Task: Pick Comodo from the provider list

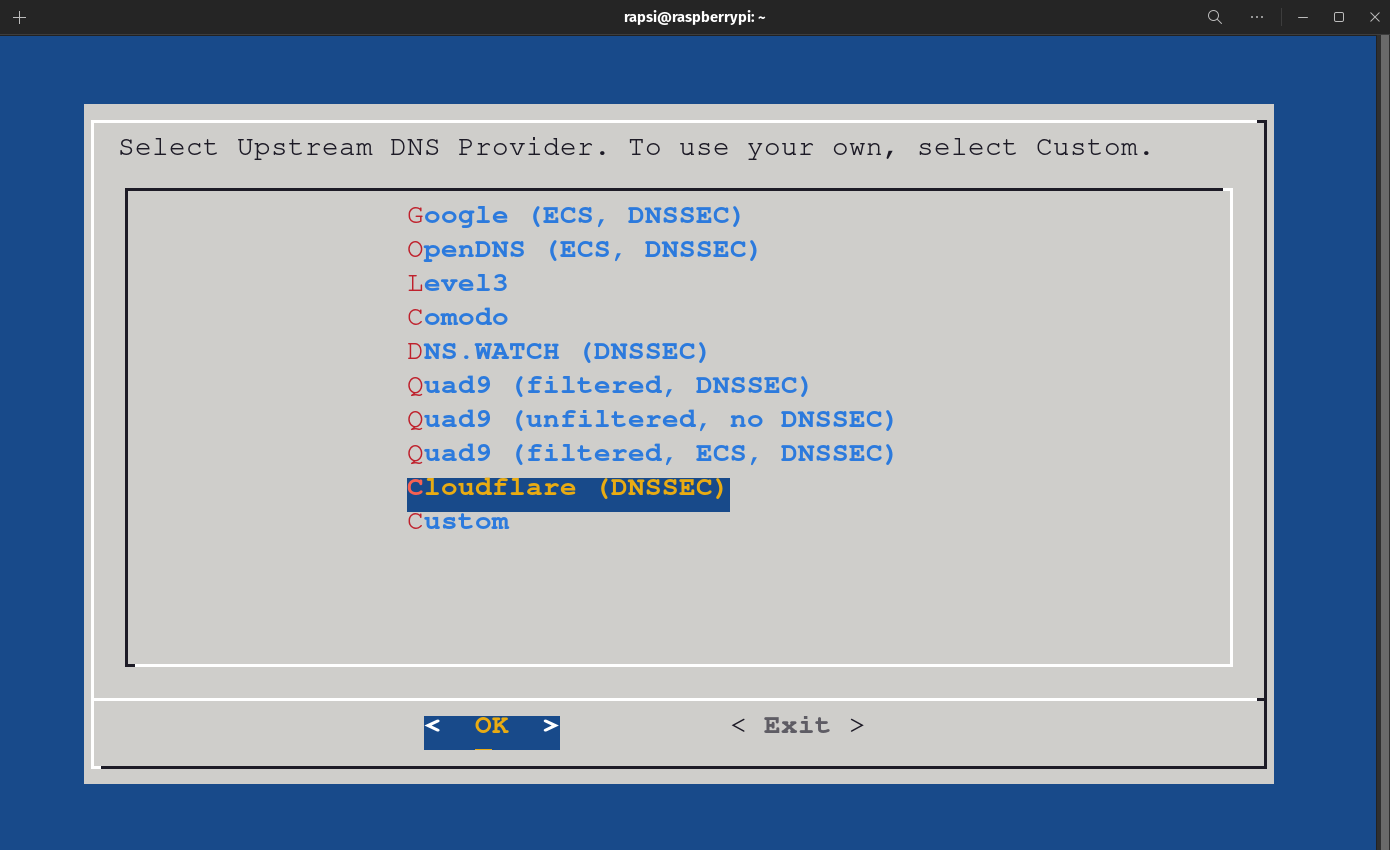Action: (x=458, y=318)
